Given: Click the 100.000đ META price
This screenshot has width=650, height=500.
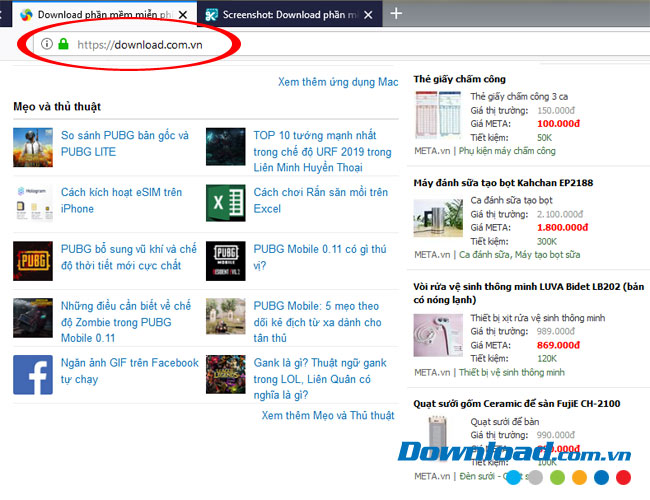Looking at the screenshot, I should [558, 124].
